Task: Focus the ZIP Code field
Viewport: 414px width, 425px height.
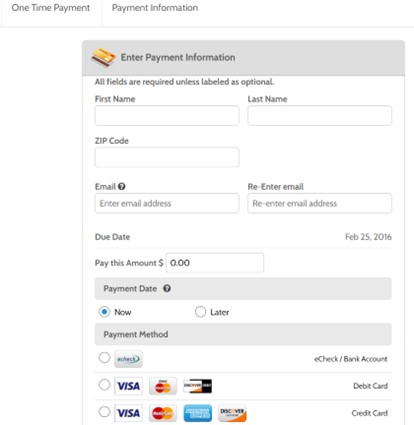Action: coord(167,157)
